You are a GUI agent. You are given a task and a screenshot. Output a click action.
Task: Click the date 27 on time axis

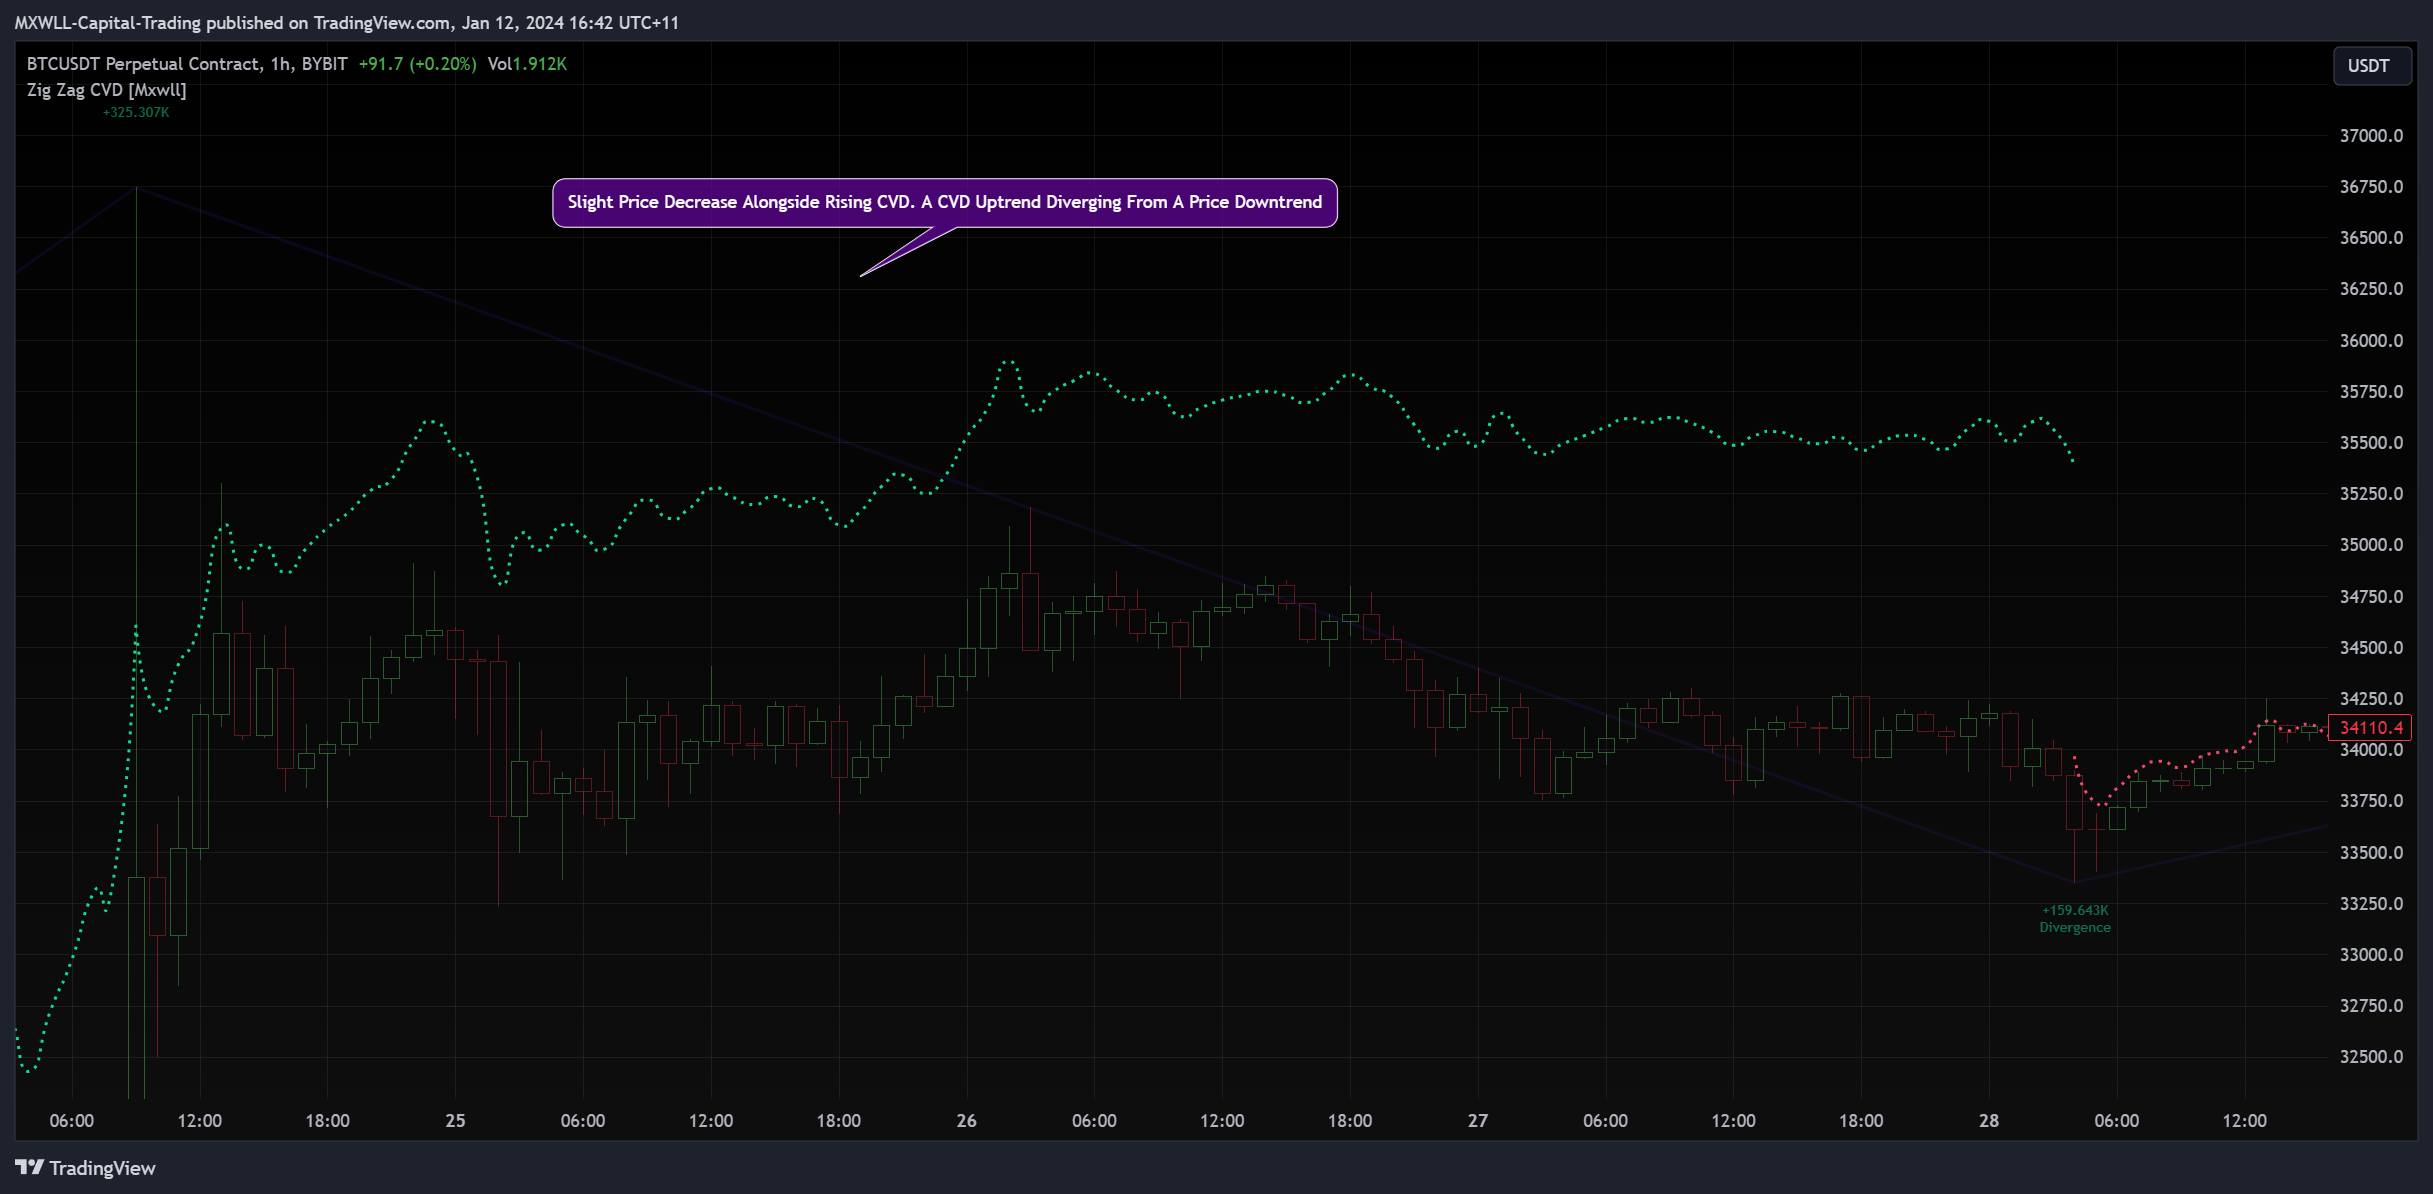point(1477,1121)
